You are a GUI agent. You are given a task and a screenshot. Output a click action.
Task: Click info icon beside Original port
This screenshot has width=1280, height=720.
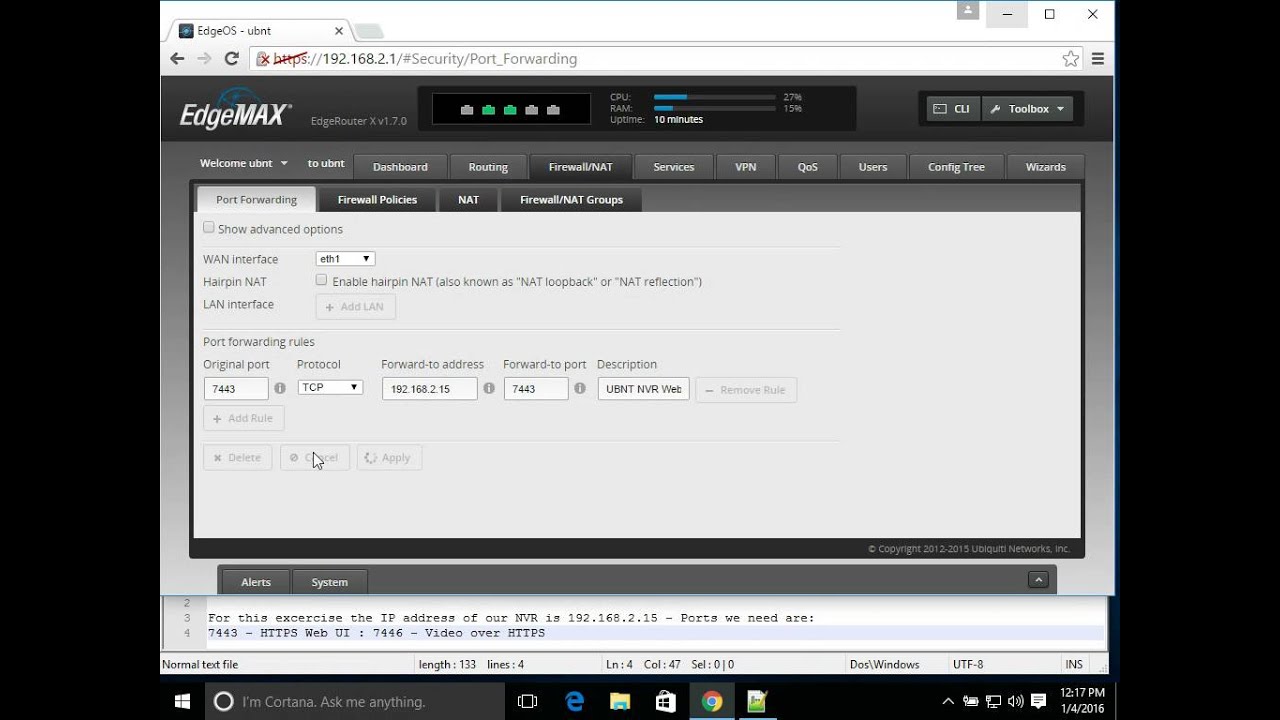click(x=280, y=388)
